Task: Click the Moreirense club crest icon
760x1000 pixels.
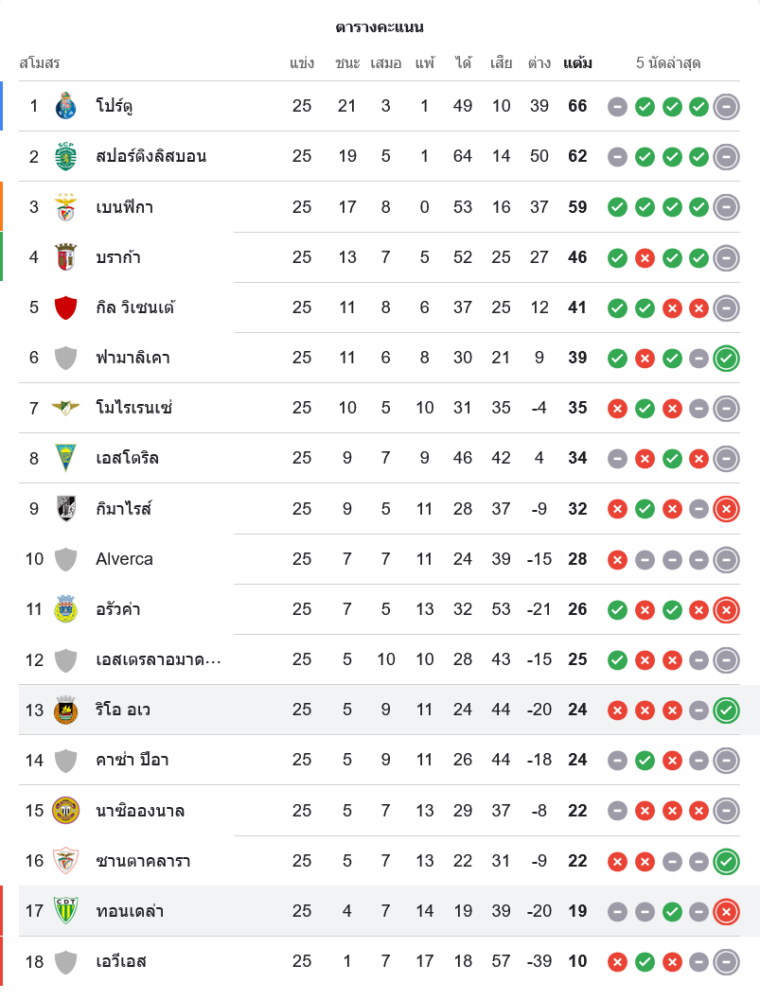Action: (66, 408)
